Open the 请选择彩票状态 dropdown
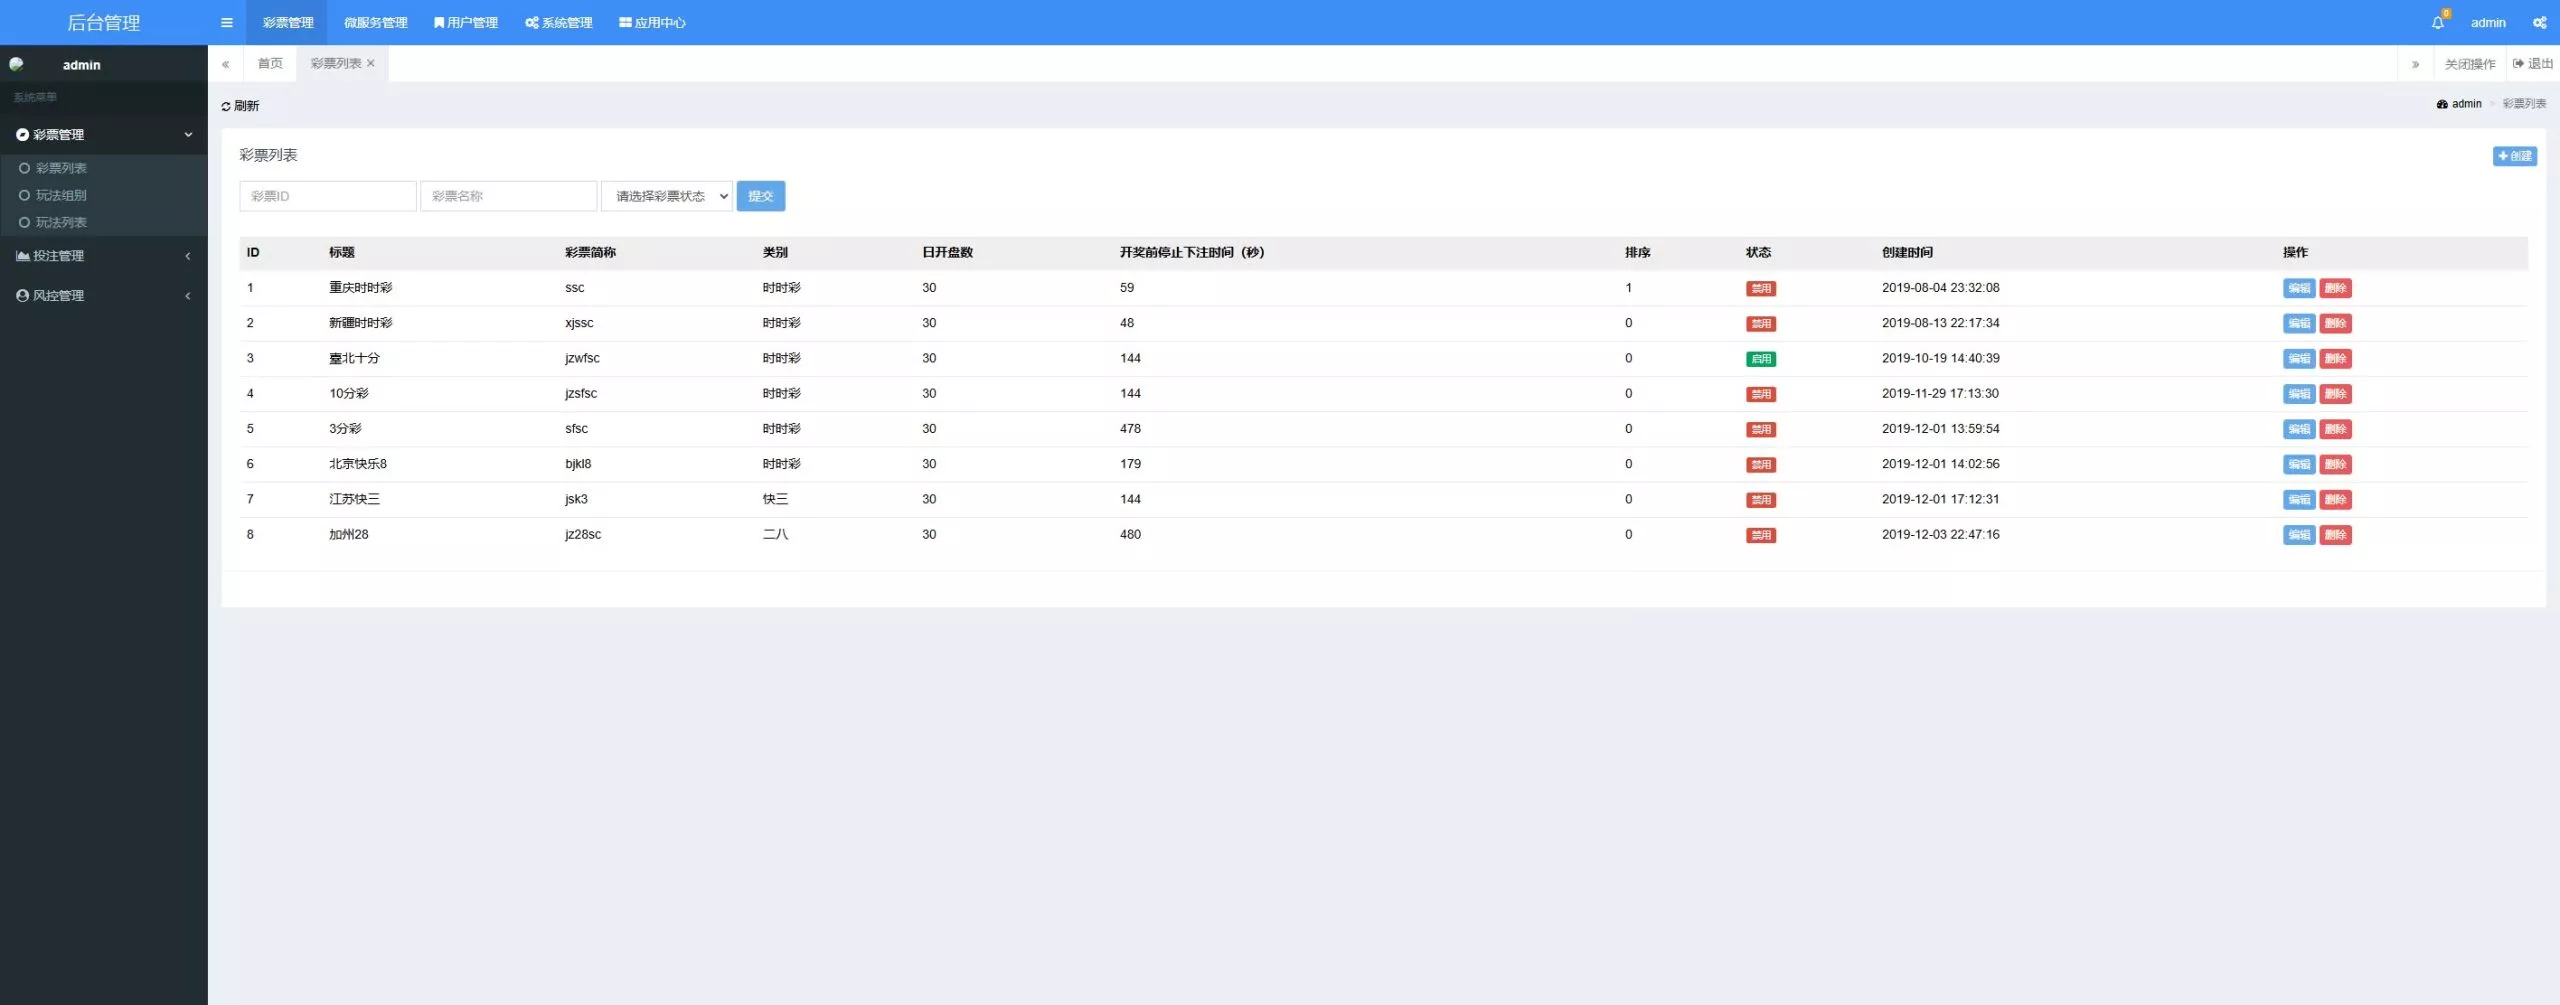Viewport: 2560px width, 1005px height. click(x=667, y=196)
